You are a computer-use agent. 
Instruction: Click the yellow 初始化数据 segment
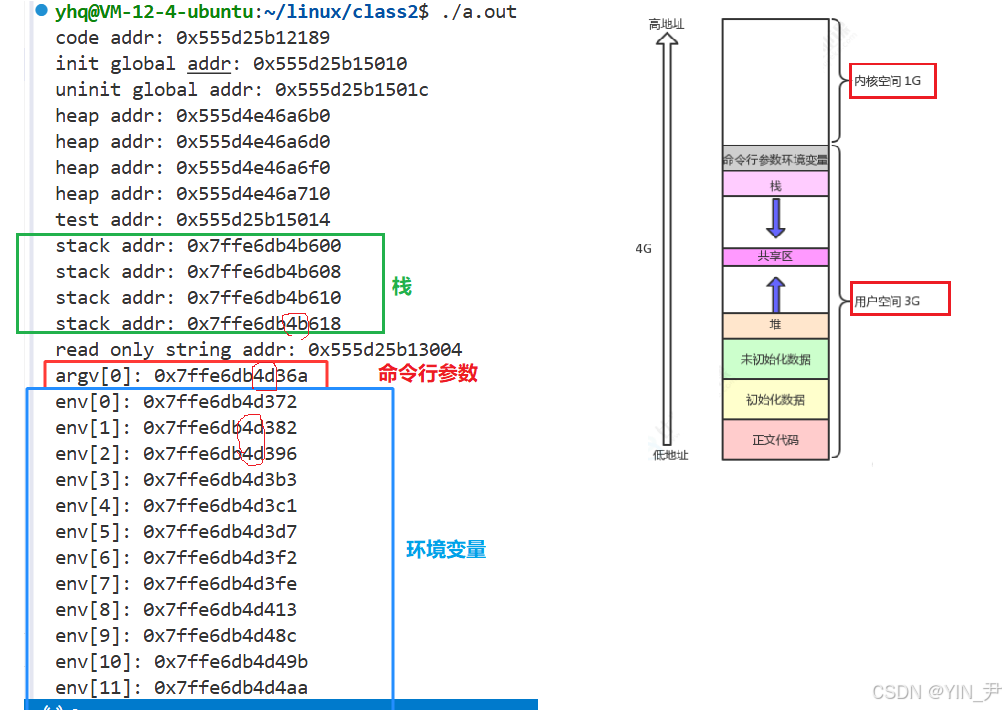pos(775,399)
